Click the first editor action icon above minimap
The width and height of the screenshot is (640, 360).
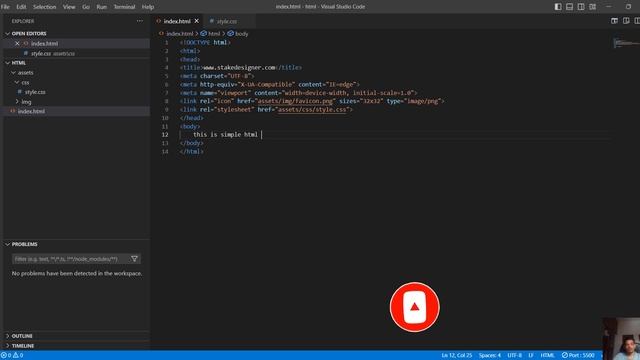tap(614, 21)
